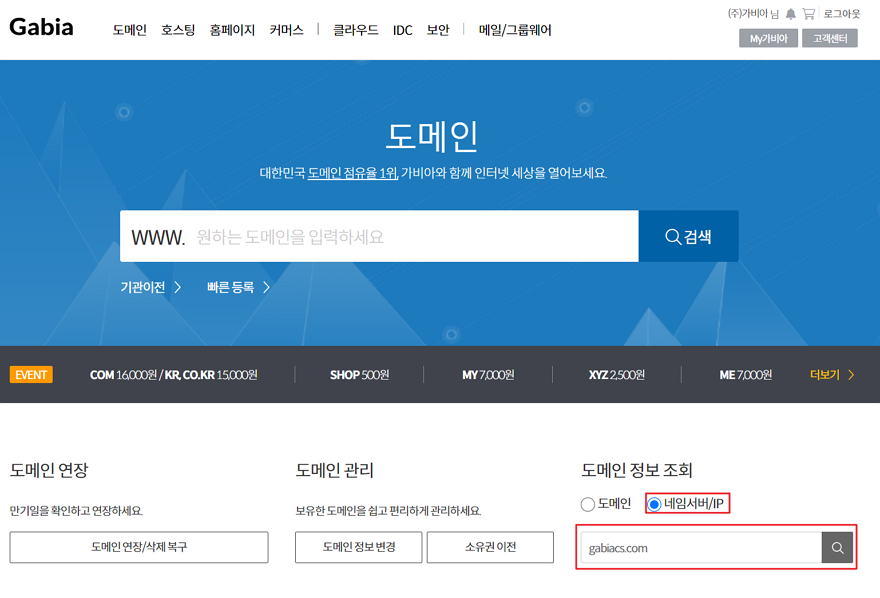
Task: Click the Gabia logo
Action: (x=42, y=27)
